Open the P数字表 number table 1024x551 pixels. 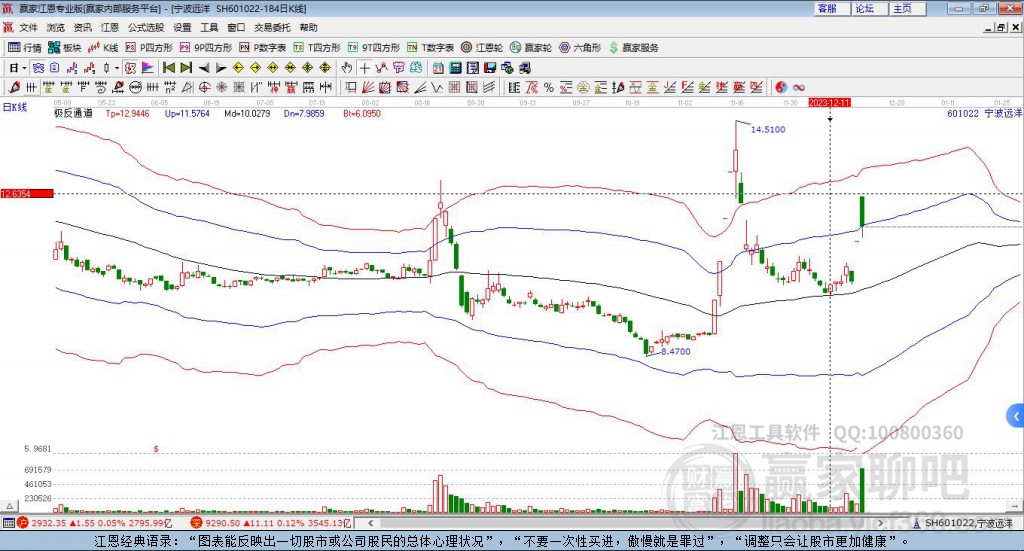point(263,48)
